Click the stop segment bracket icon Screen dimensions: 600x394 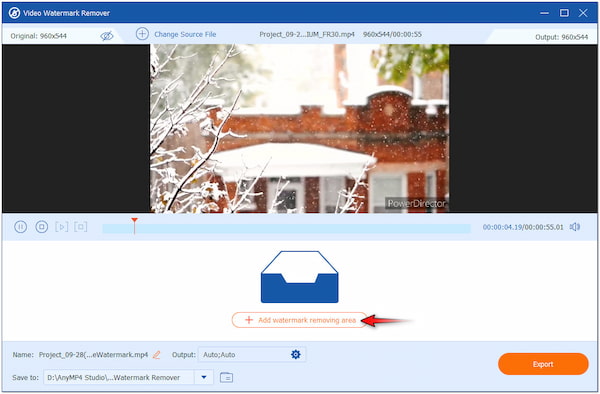pyautogui.click(x=81, y=227)
